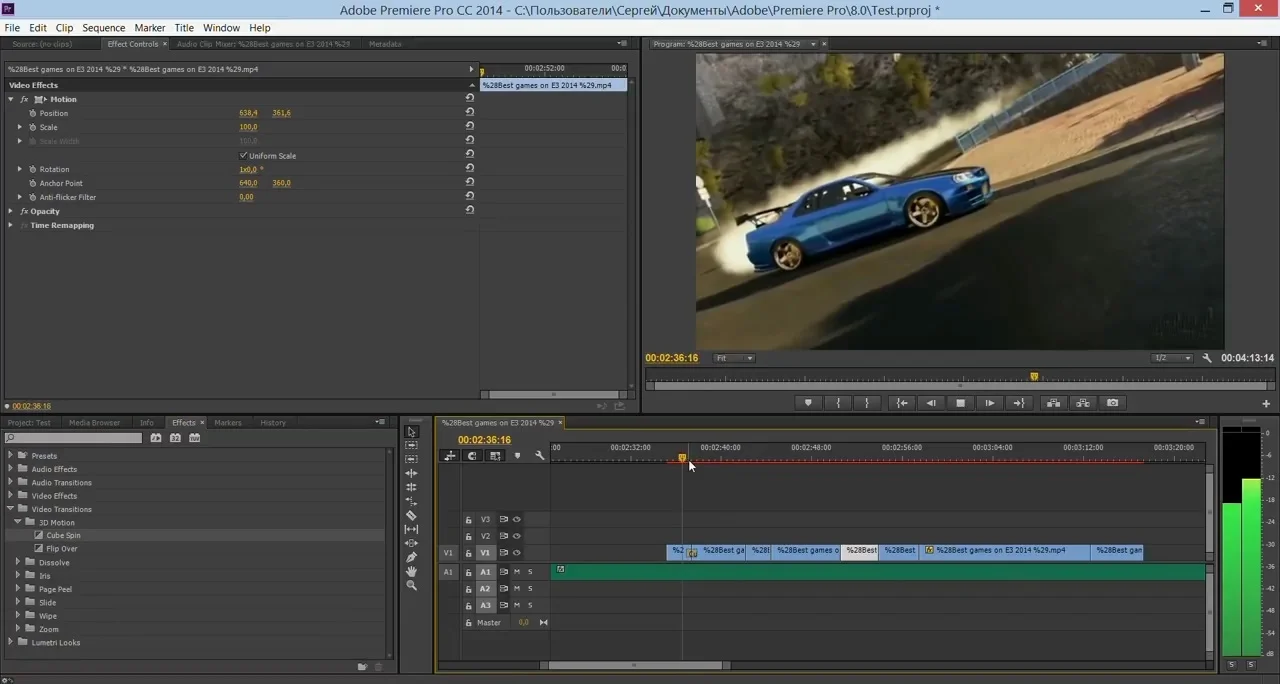Mute audio track A1
This screenshot has width=1280, height=684.
click(517, 572)
